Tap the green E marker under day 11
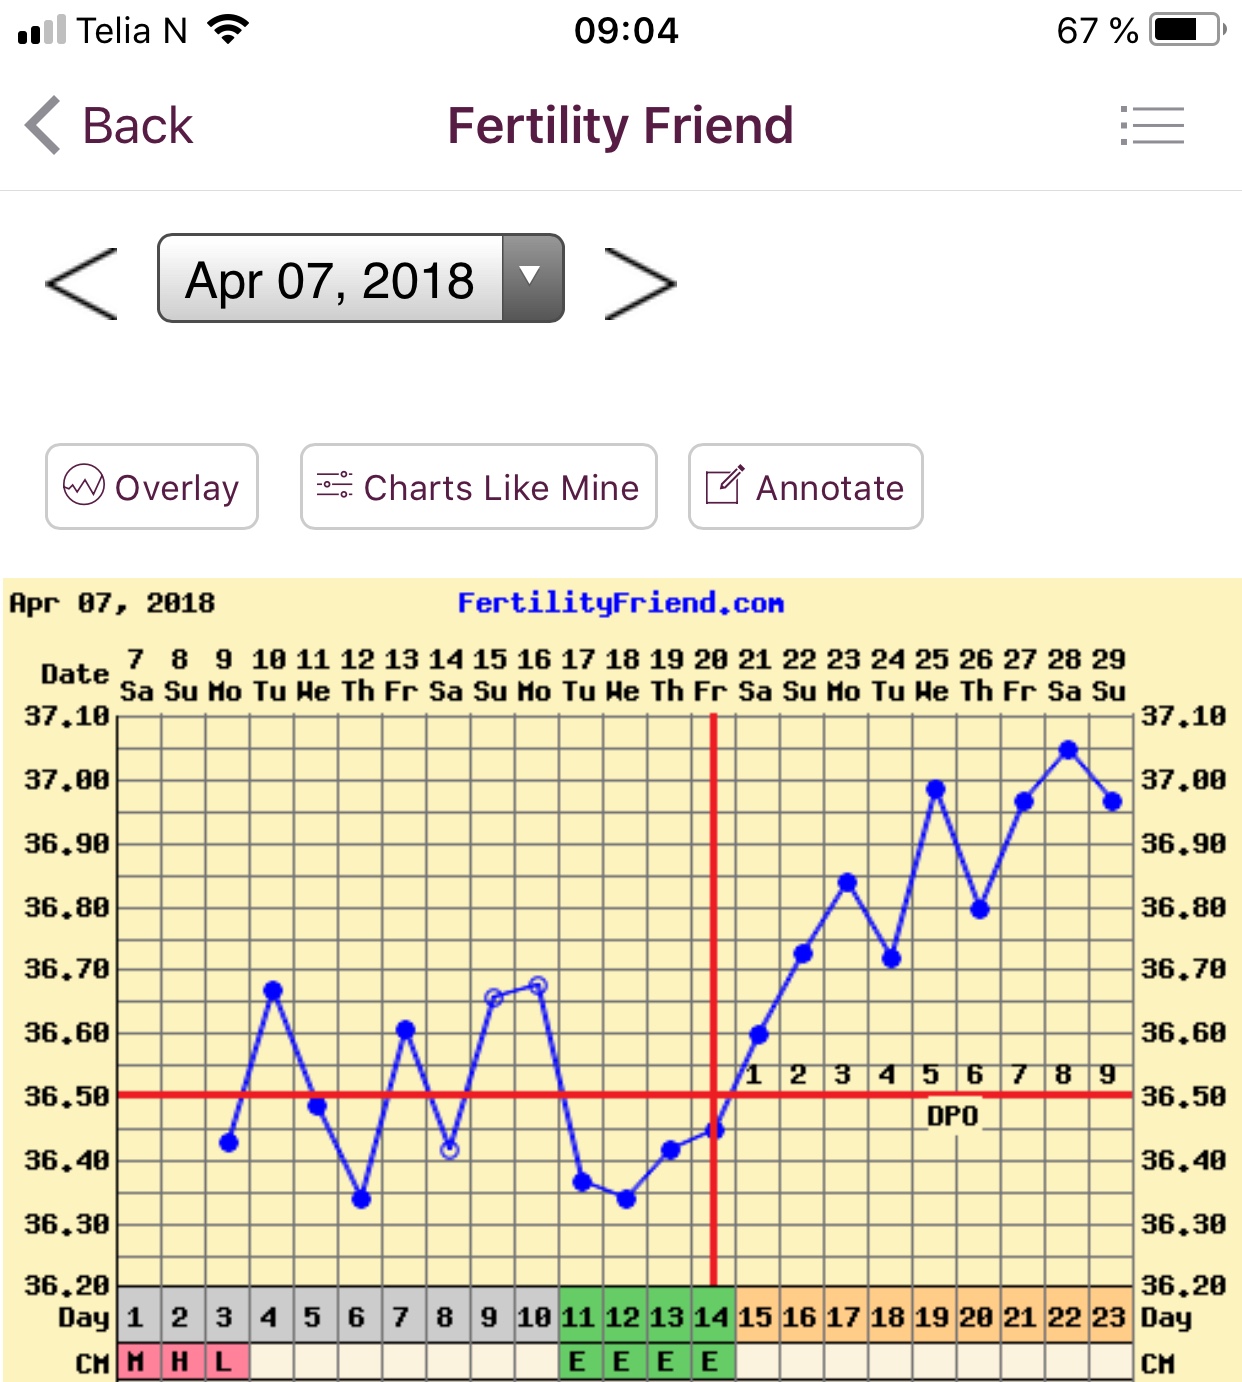This screenshot has width=1242, height=1382. pos(577,1362)
